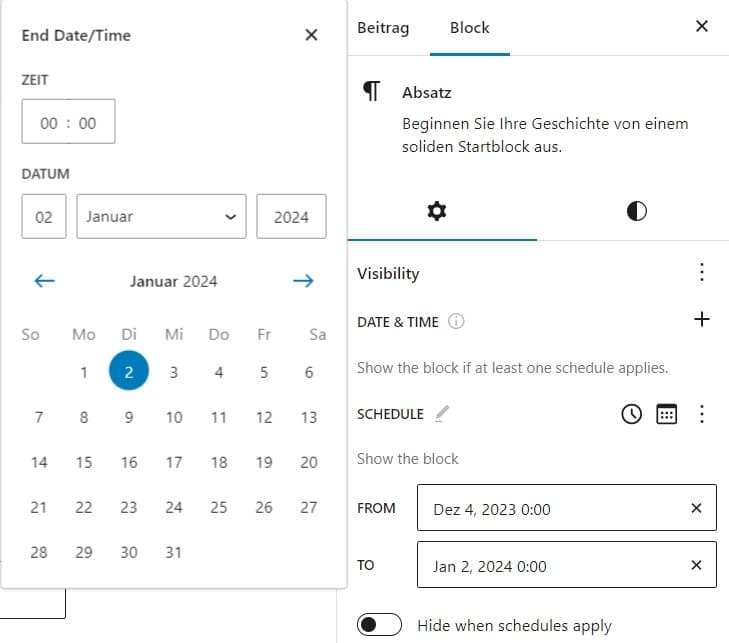729x643 pixels.
Task: Open Schedule options three-dot menu
Action: [702, 414]
